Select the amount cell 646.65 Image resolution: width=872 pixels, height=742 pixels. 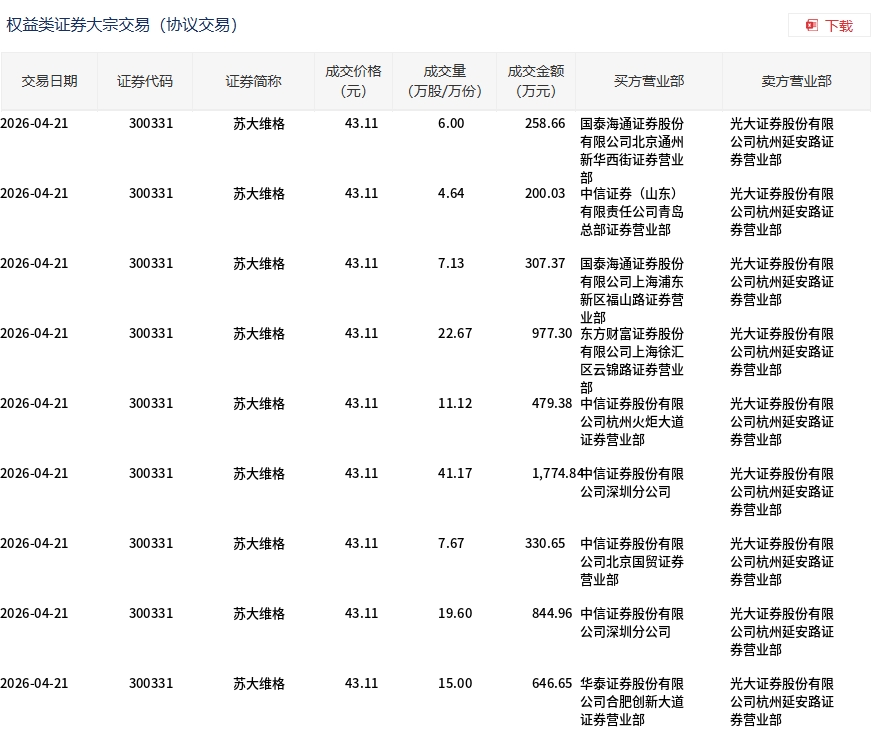[x=552, y=684]
